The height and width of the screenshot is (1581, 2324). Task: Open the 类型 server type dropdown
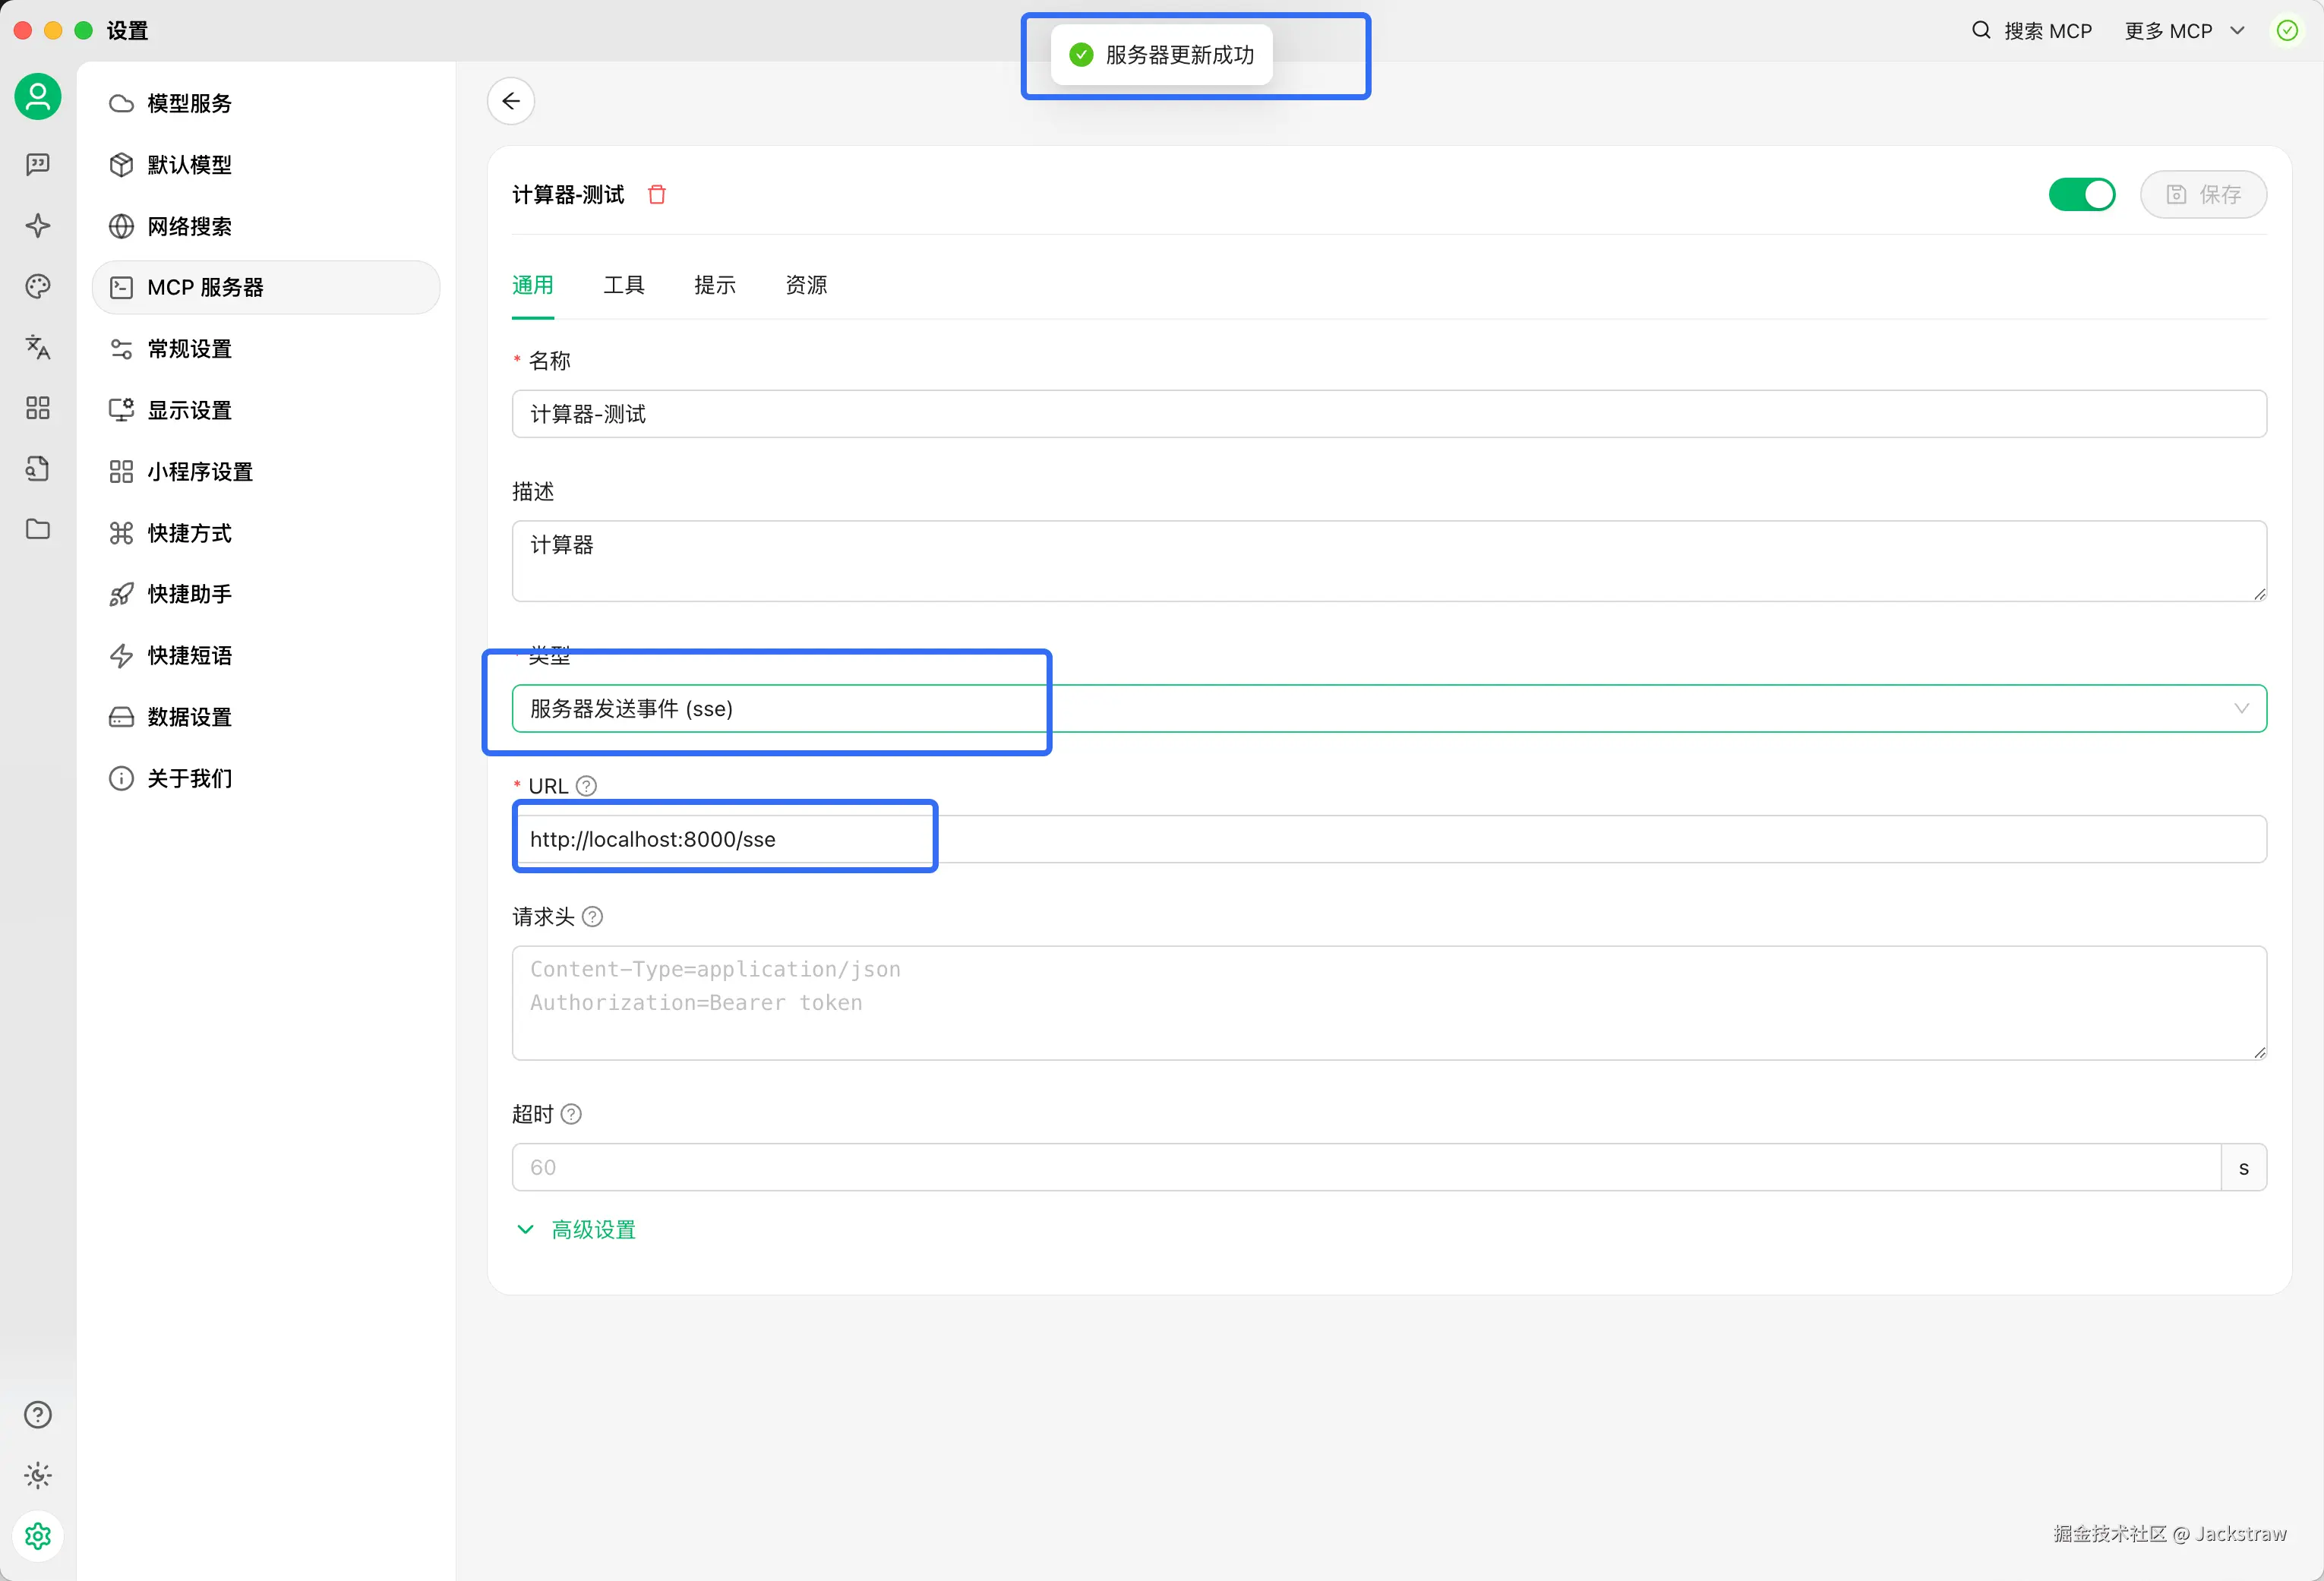pyautogui.click(x=1388, y=709)
